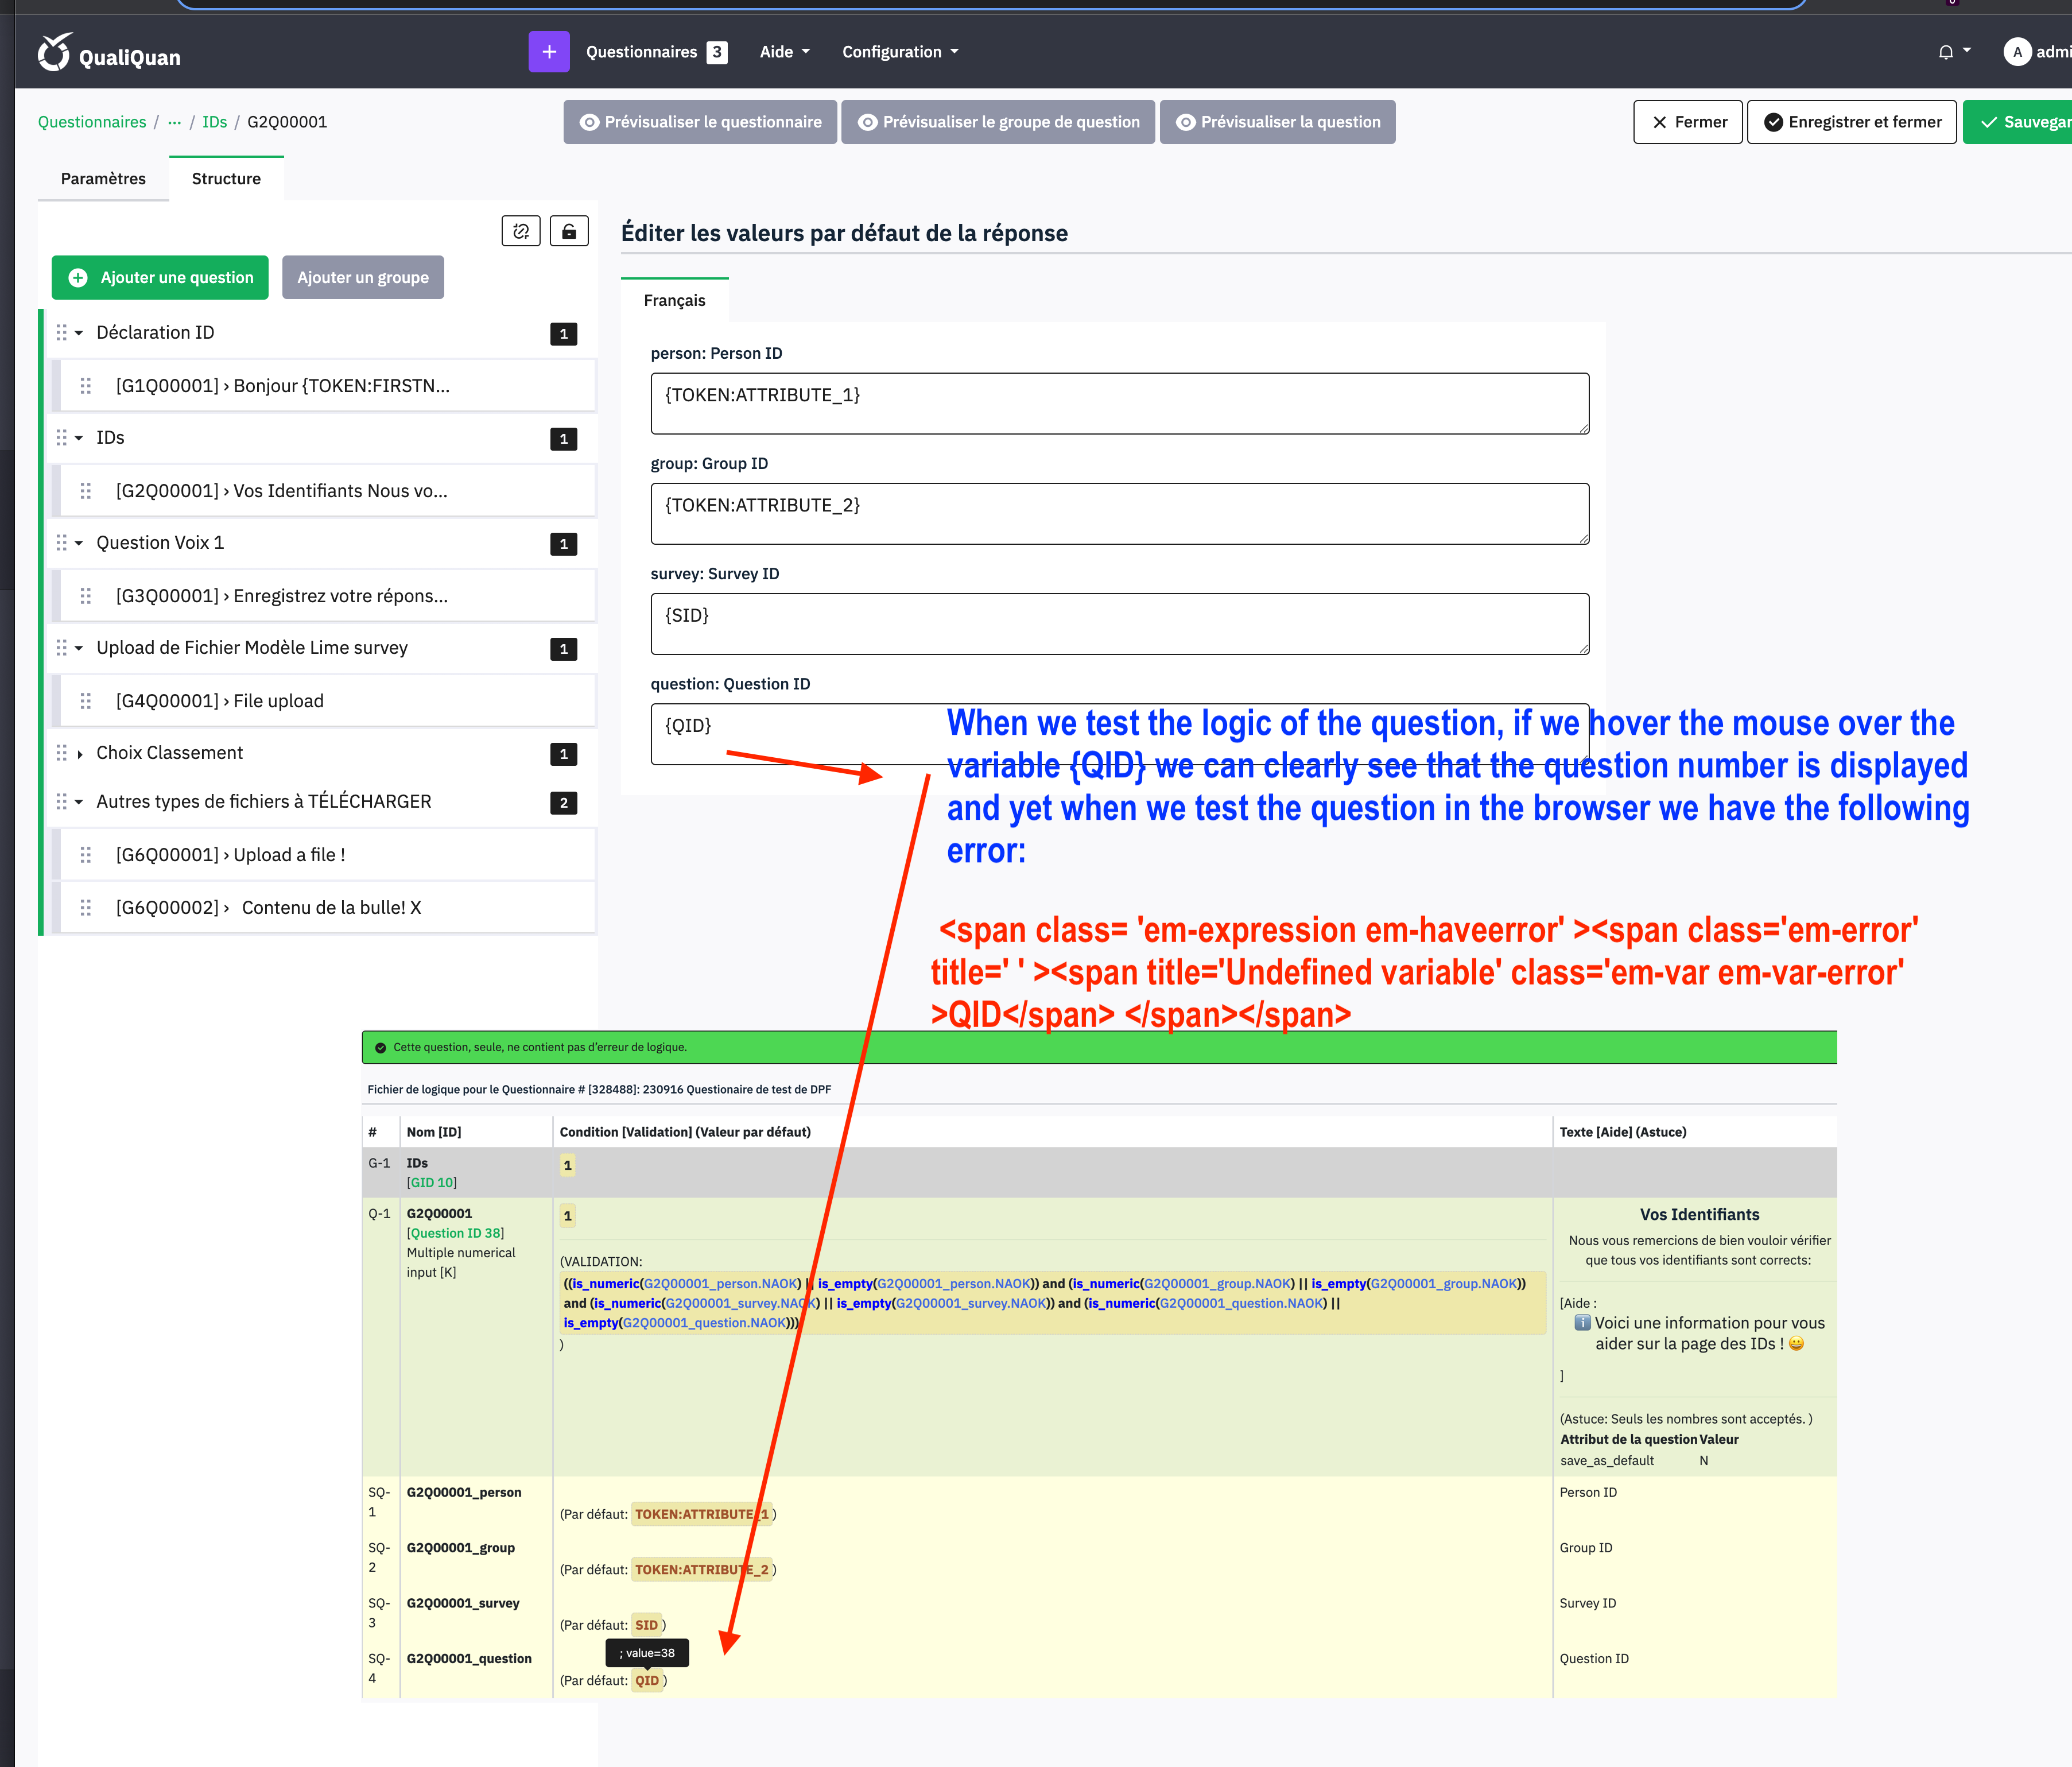Viewport: 2072px width, 1767px height.
Task: Click Enregistrer et fermer button
Action: click(x=1851, y=122)
